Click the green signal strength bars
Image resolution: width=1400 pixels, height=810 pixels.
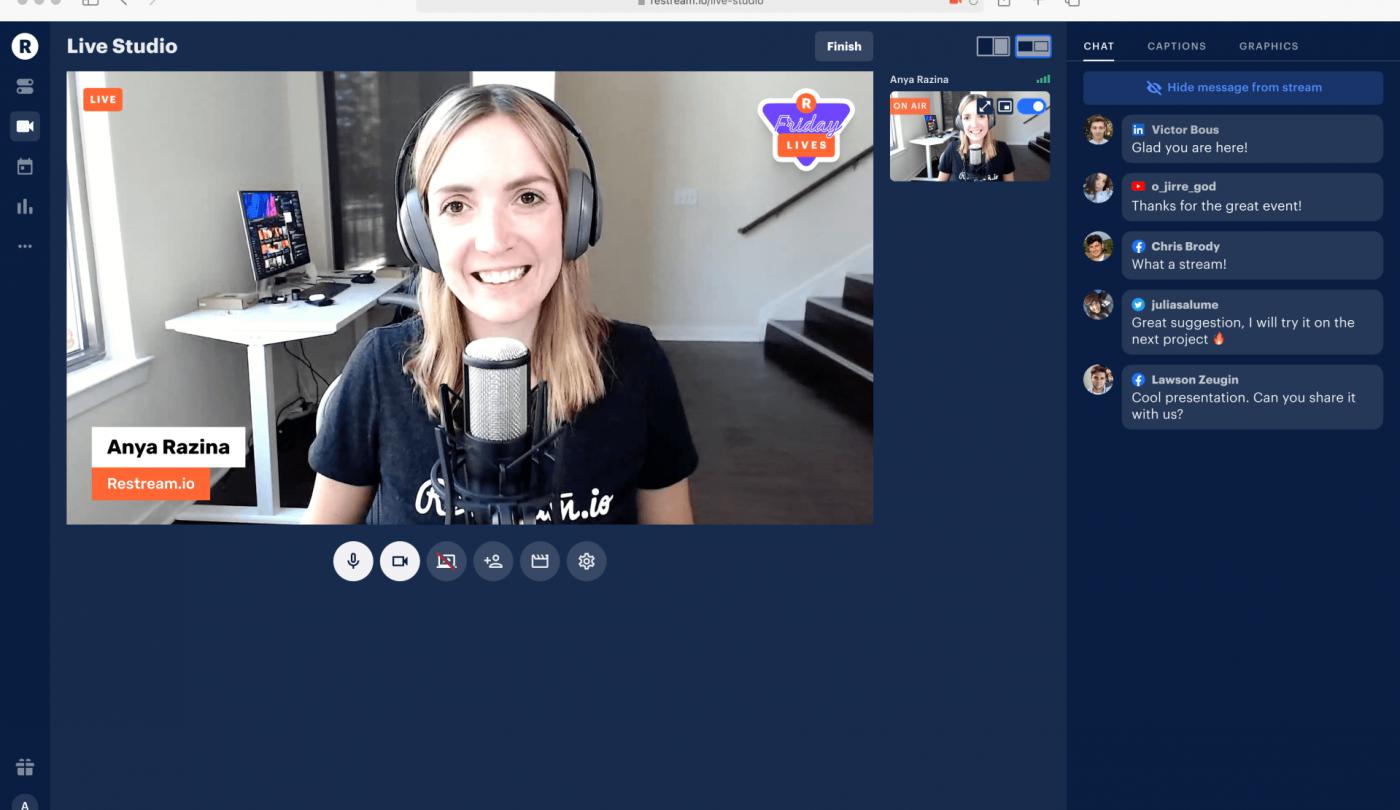(1043, 79)
